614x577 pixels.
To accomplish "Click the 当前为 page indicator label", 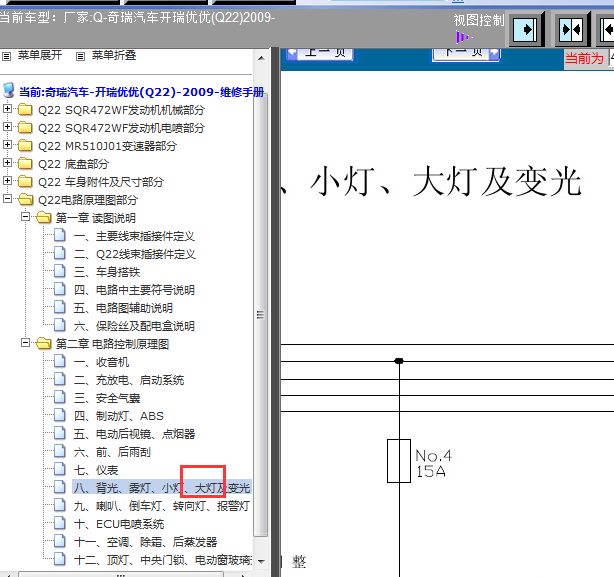I will tap(584, 59).
